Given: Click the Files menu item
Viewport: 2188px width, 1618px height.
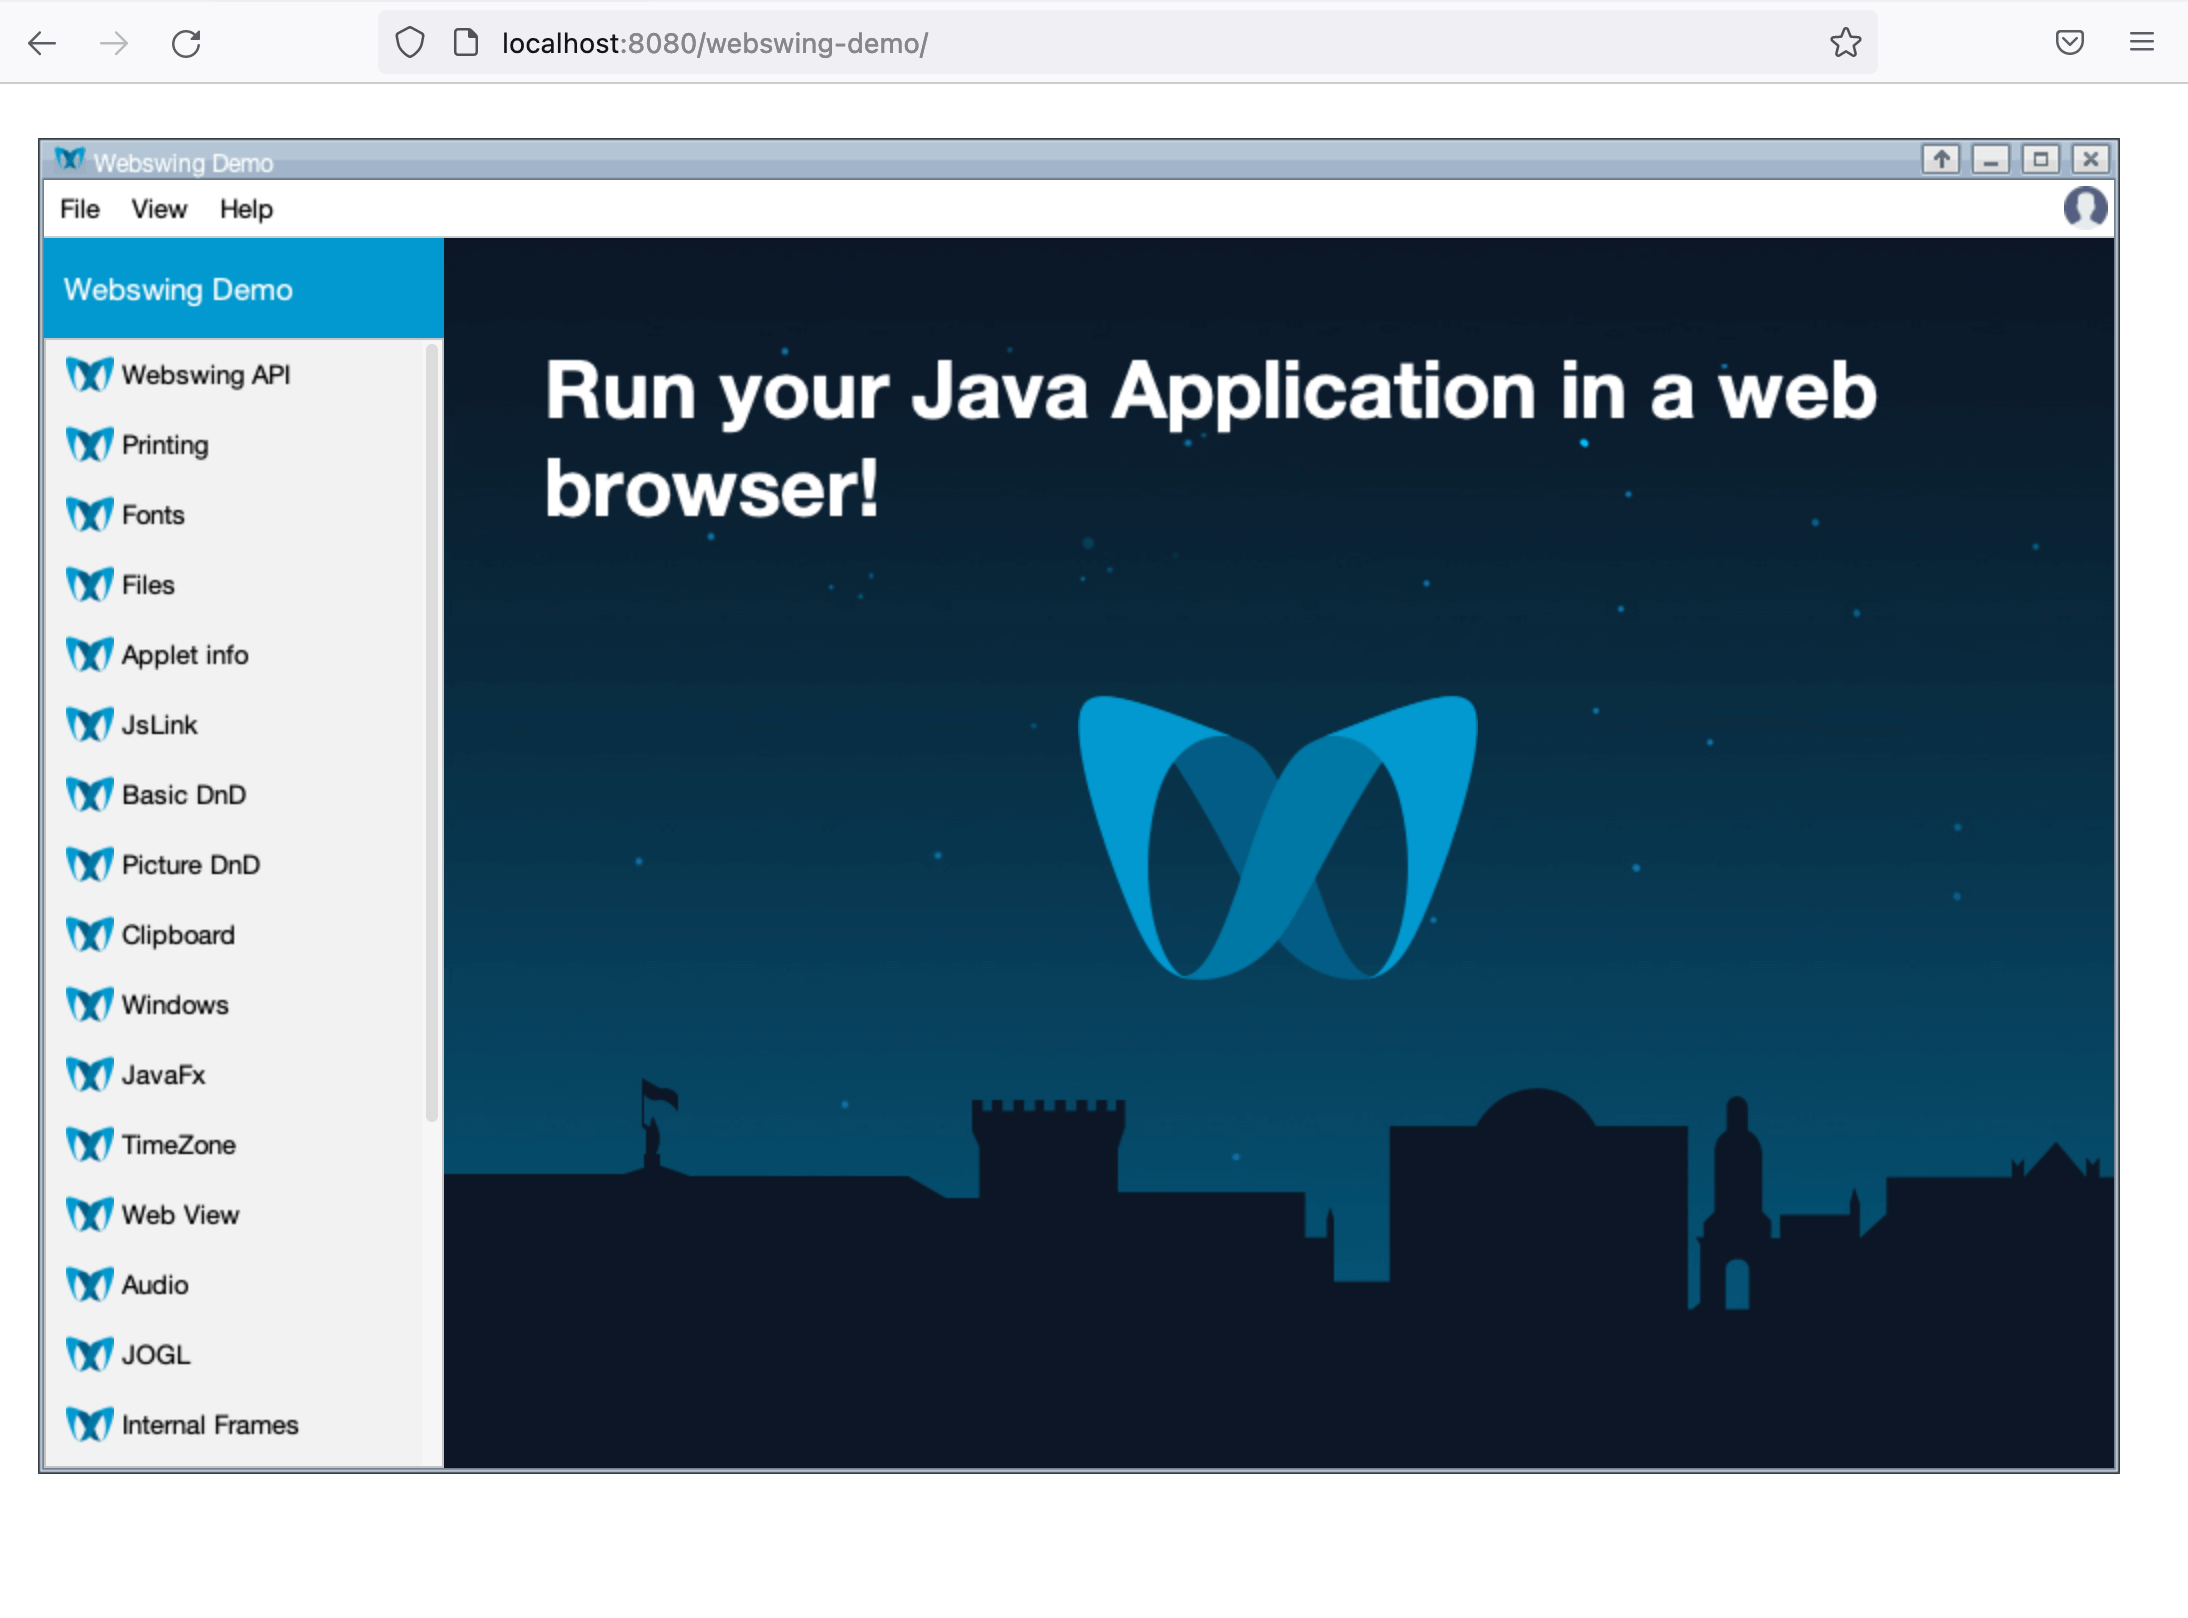Looking at the screenshot, I should 151,585.
